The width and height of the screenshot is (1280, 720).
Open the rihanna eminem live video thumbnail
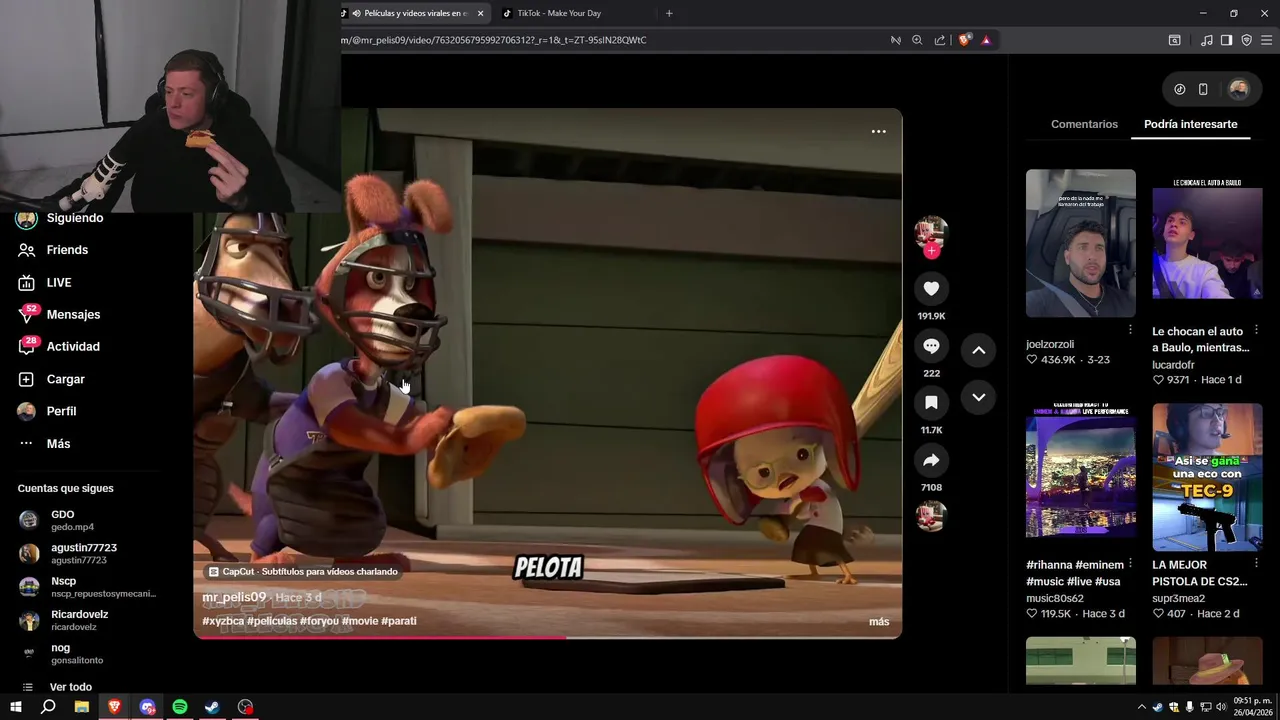(1080, 477)
